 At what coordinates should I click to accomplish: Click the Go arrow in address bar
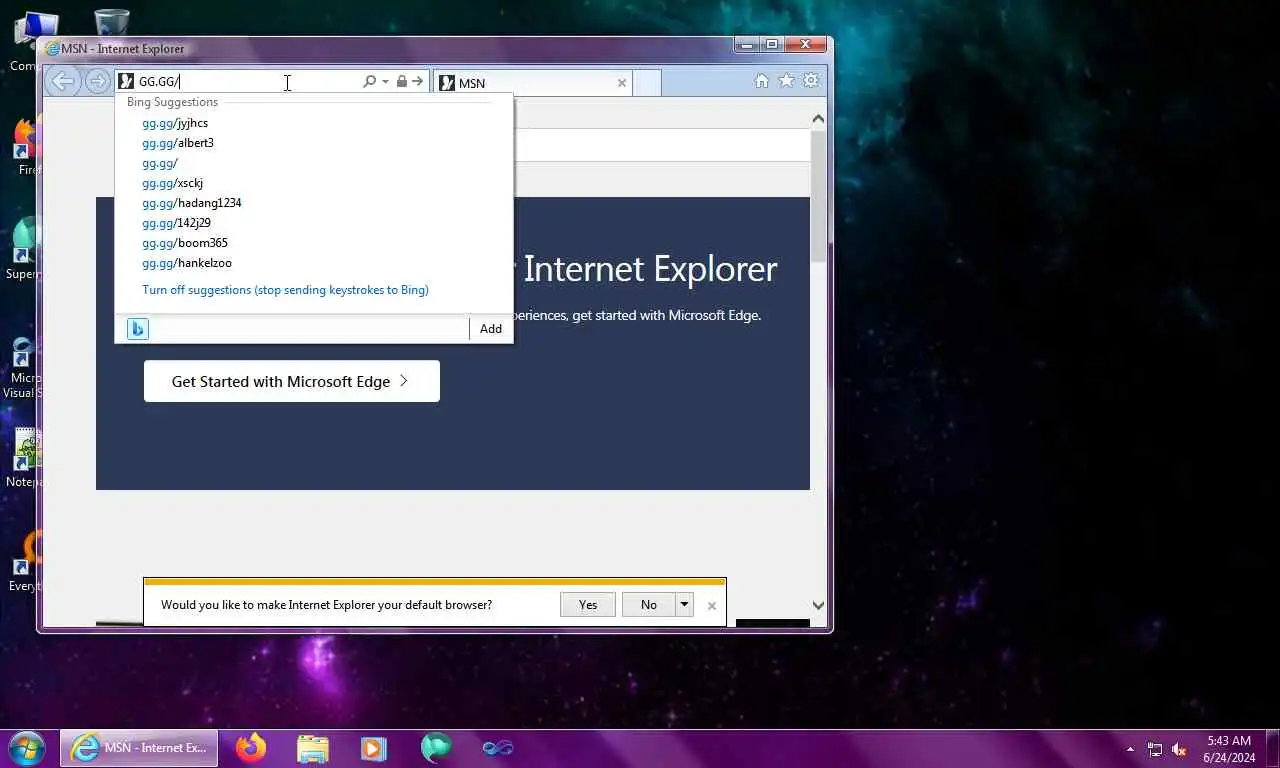[x=417, y=82]
